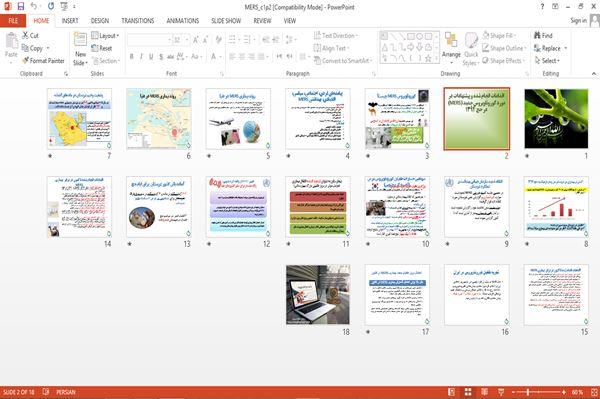Click Slide Sorter view icon in status bar
Viewport: 600px width, 399px height.
coord(468,392)
